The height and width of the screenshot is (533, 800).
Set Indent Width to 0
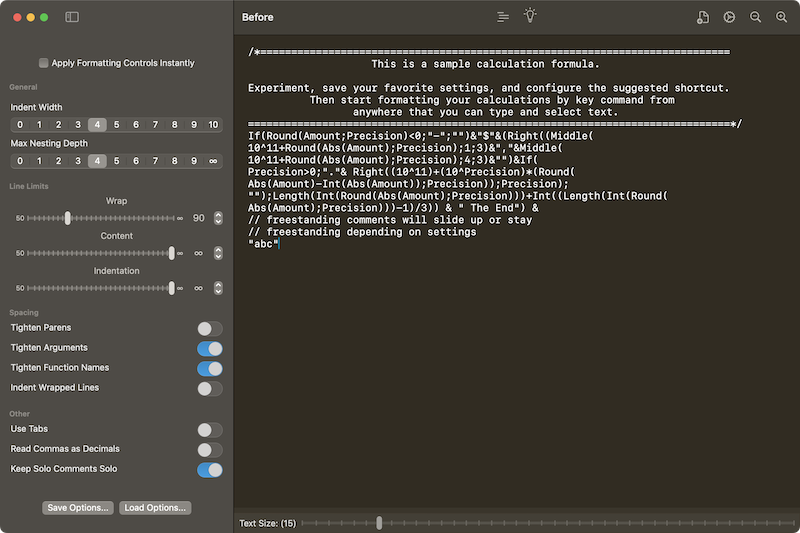[20, 124]
